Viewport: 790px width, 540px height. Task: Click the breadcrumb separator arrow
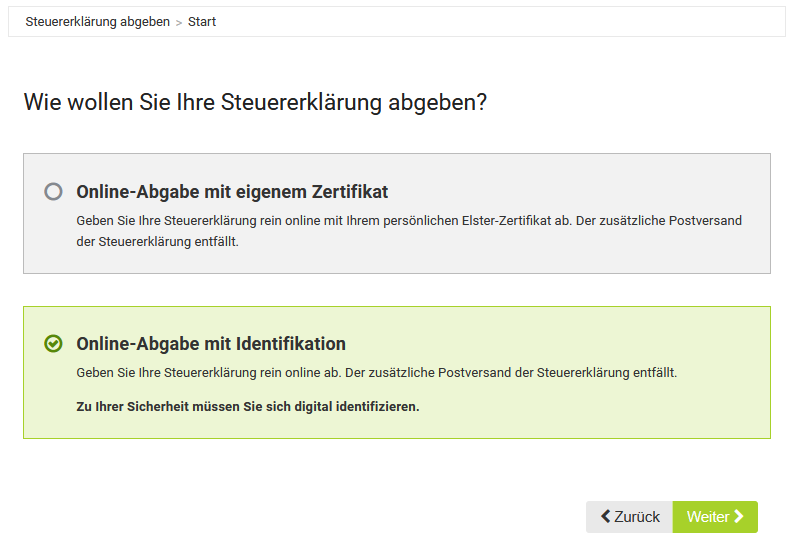point(179,22)
